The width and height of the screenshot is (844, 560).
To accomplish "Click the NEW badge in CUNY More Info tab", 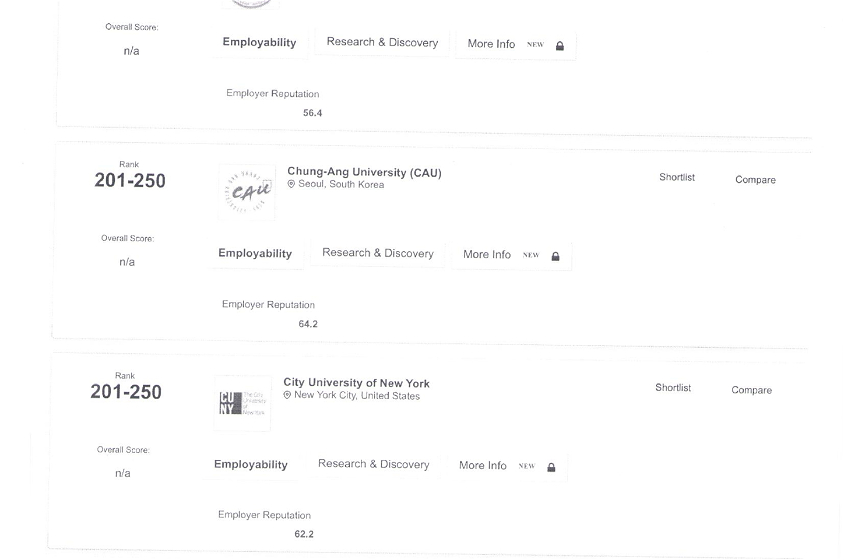I will 527,466.
